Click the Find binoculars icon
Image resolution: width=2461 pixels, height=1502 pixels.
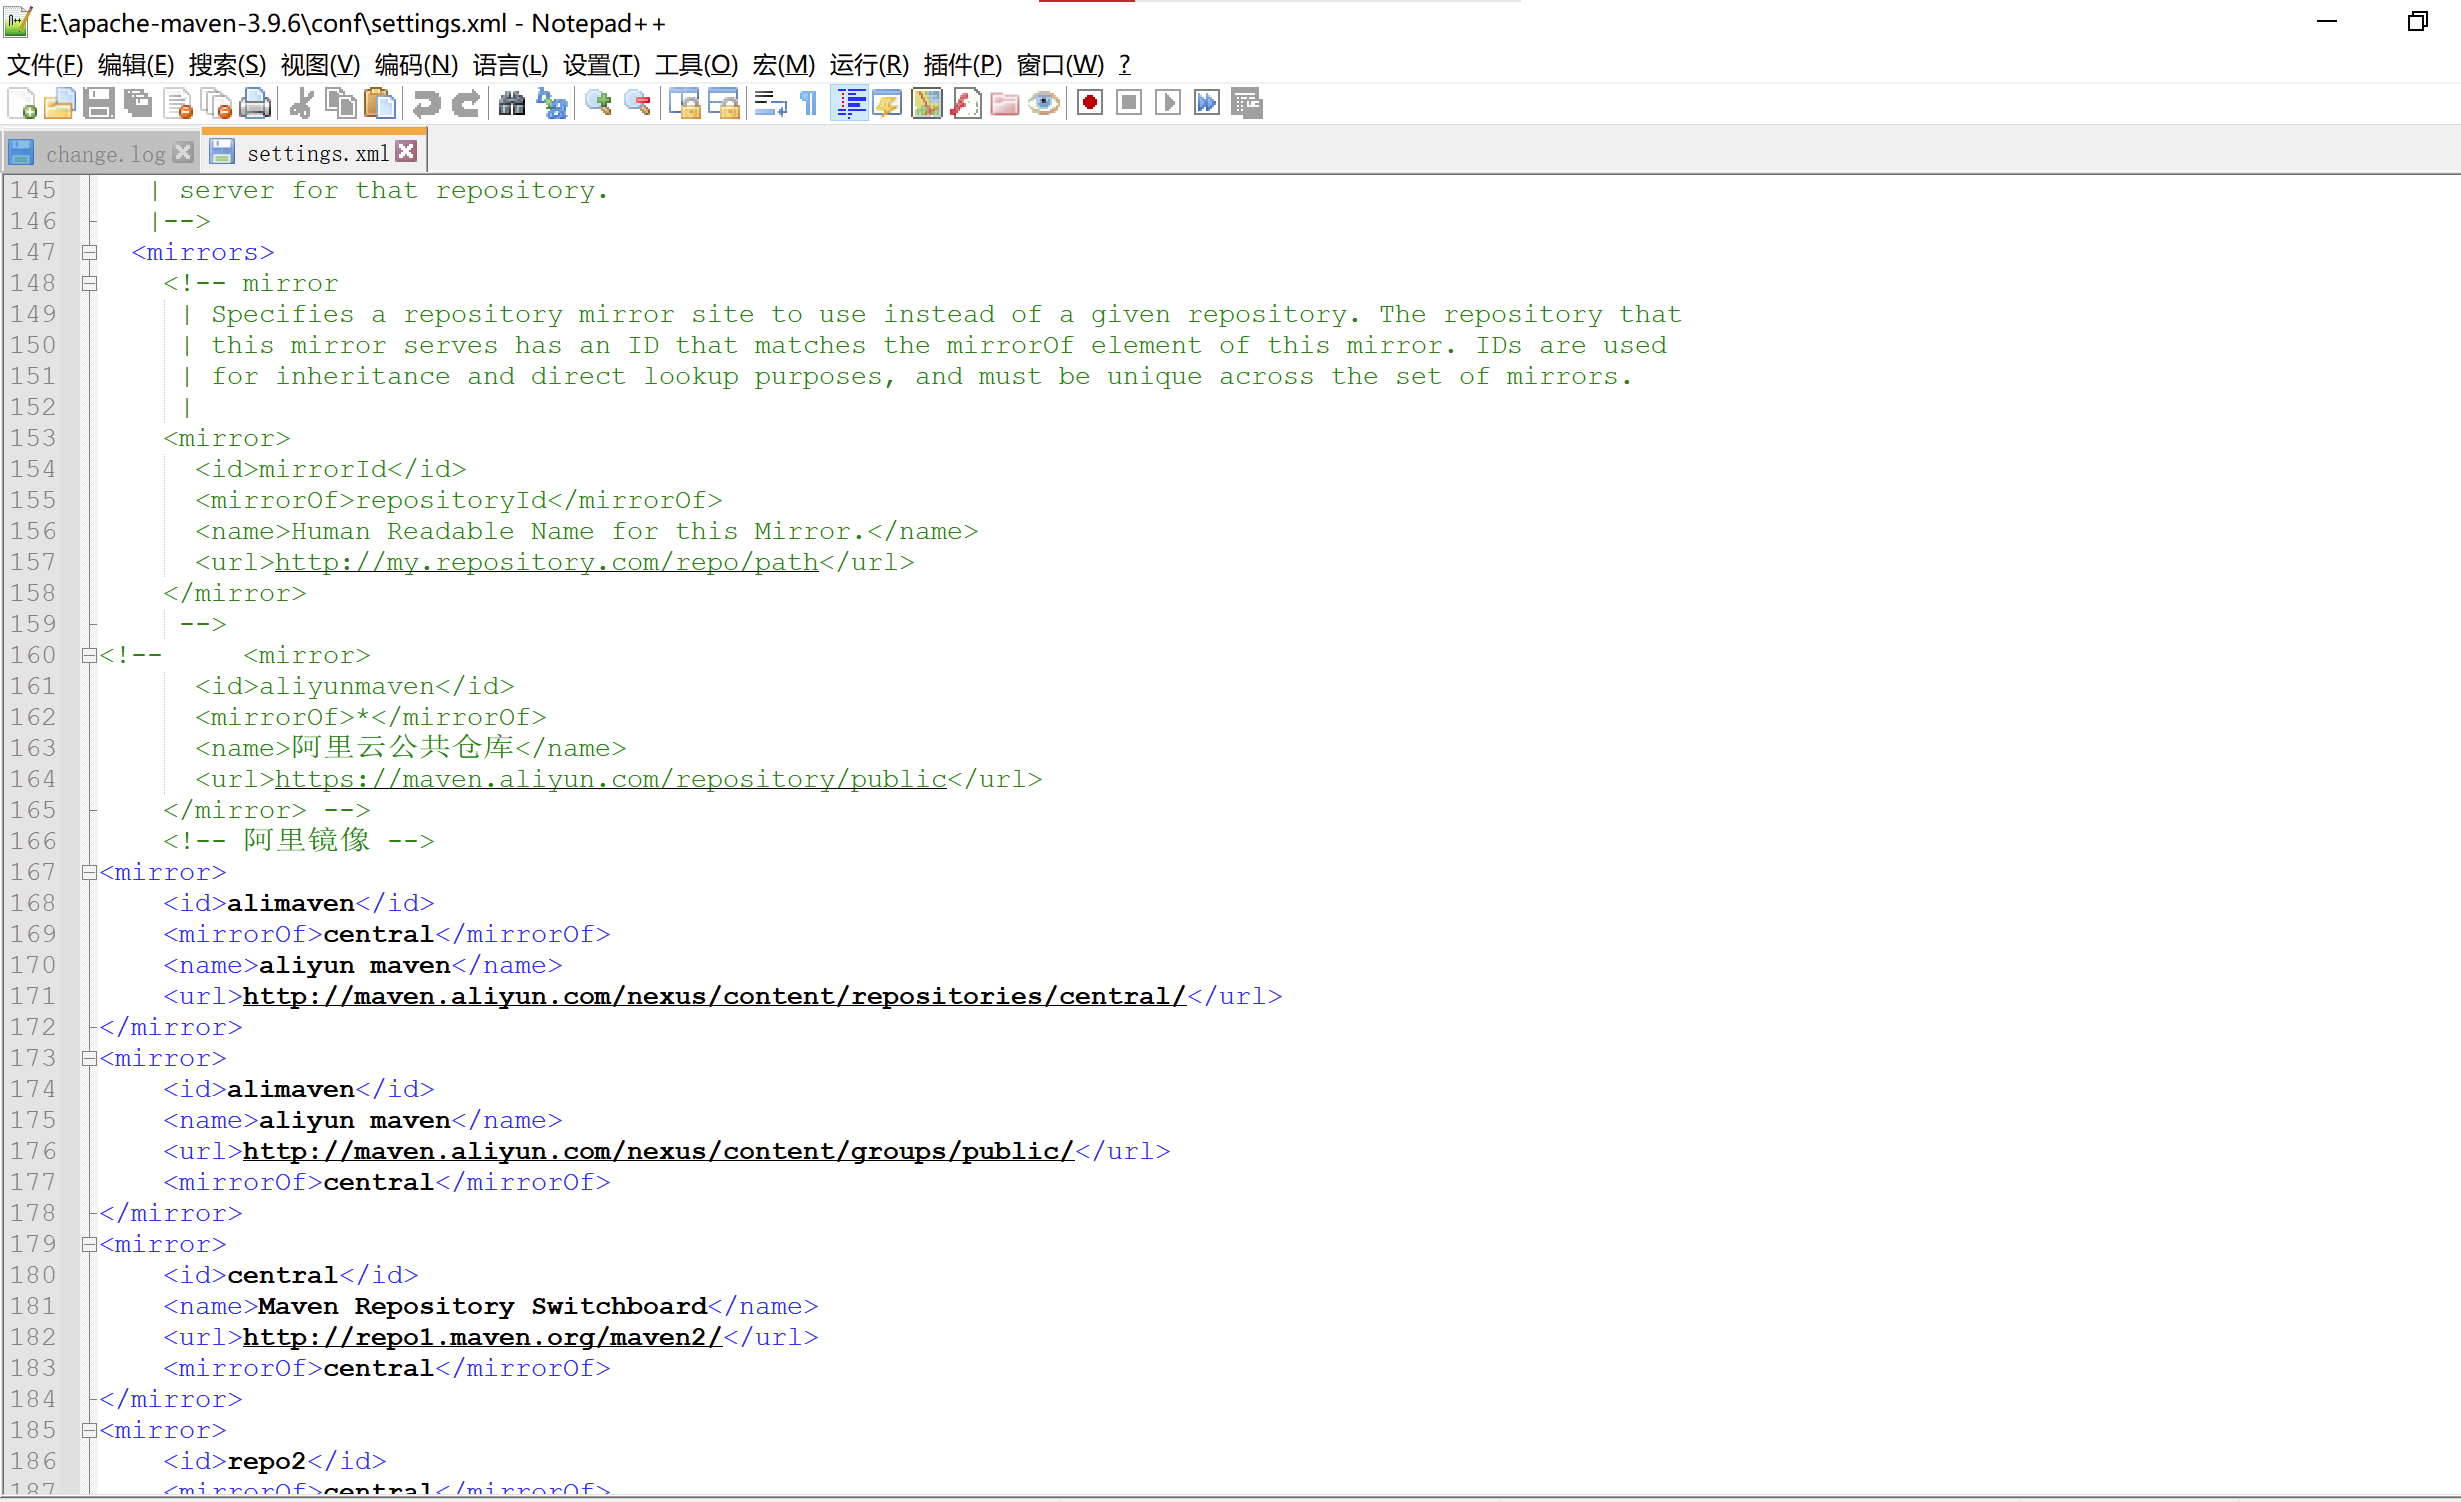click(x=512, y=103)
